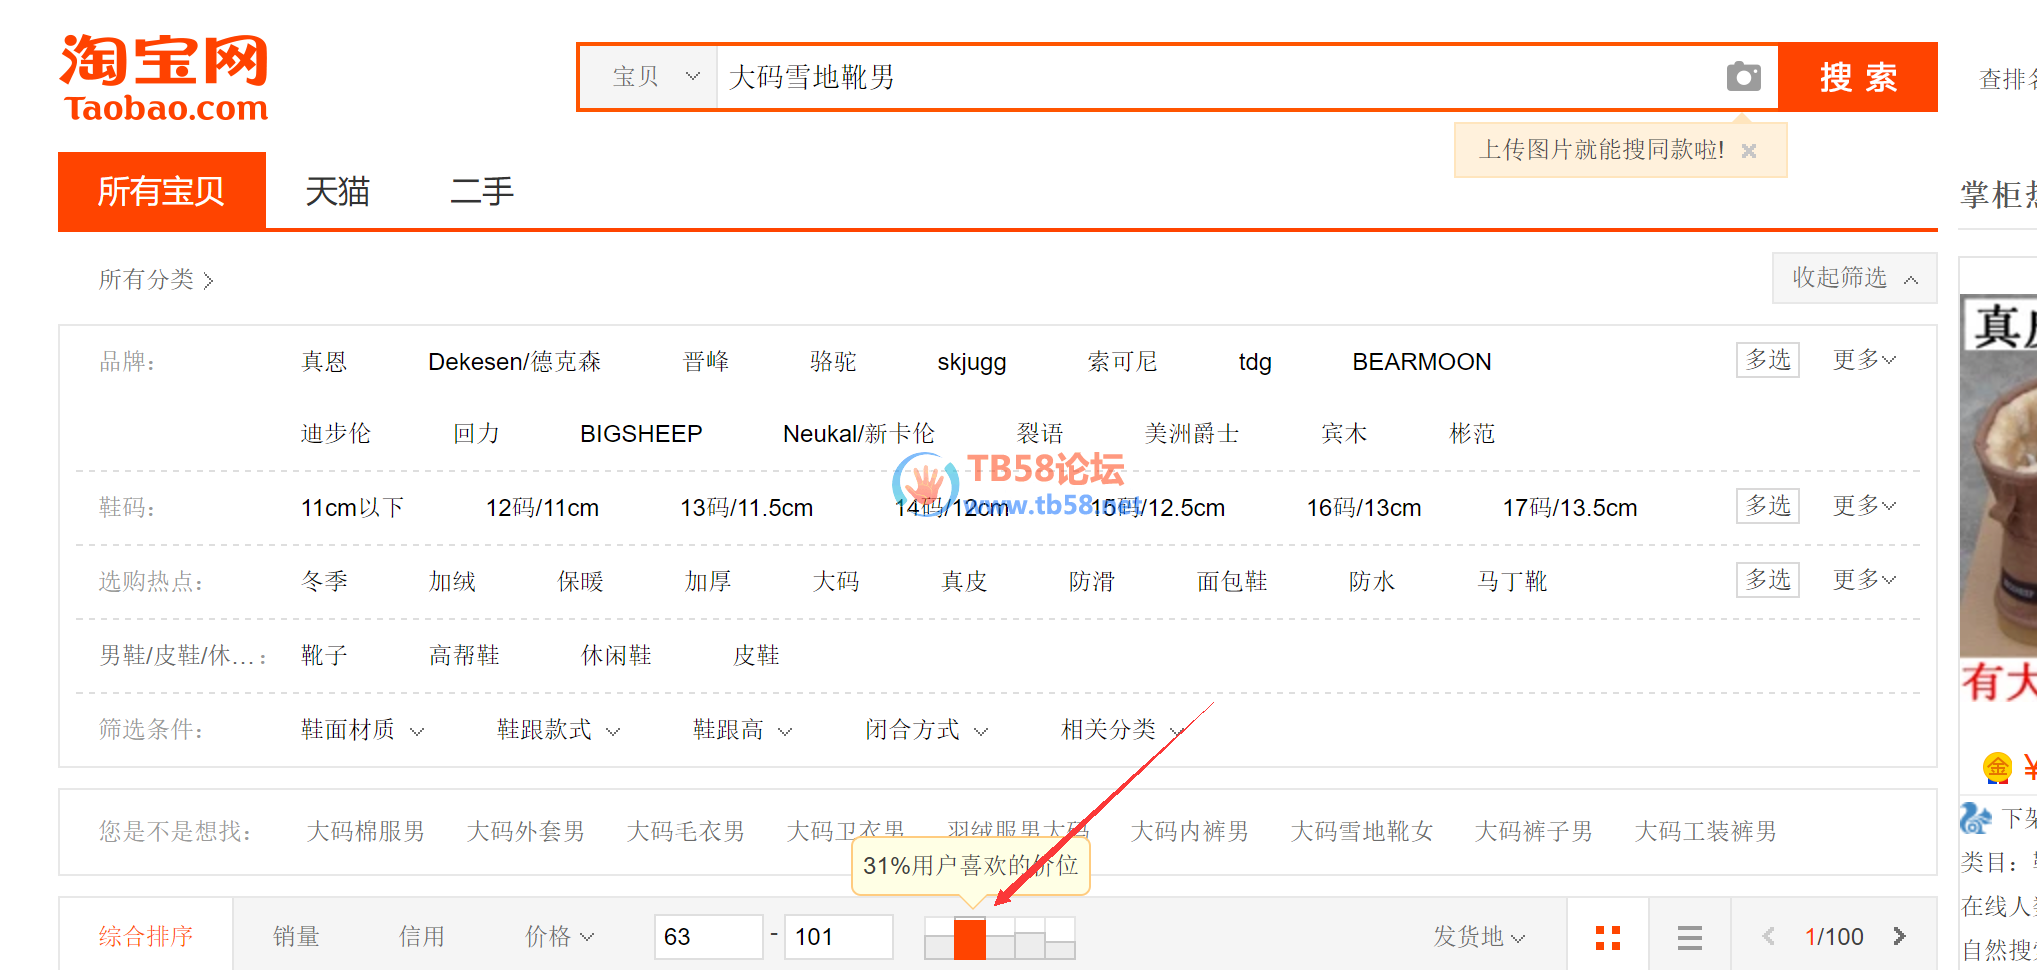Screen dimensions: 2037x970
Task: Switch to the 天猫 tab
Action: coord(337,191)
